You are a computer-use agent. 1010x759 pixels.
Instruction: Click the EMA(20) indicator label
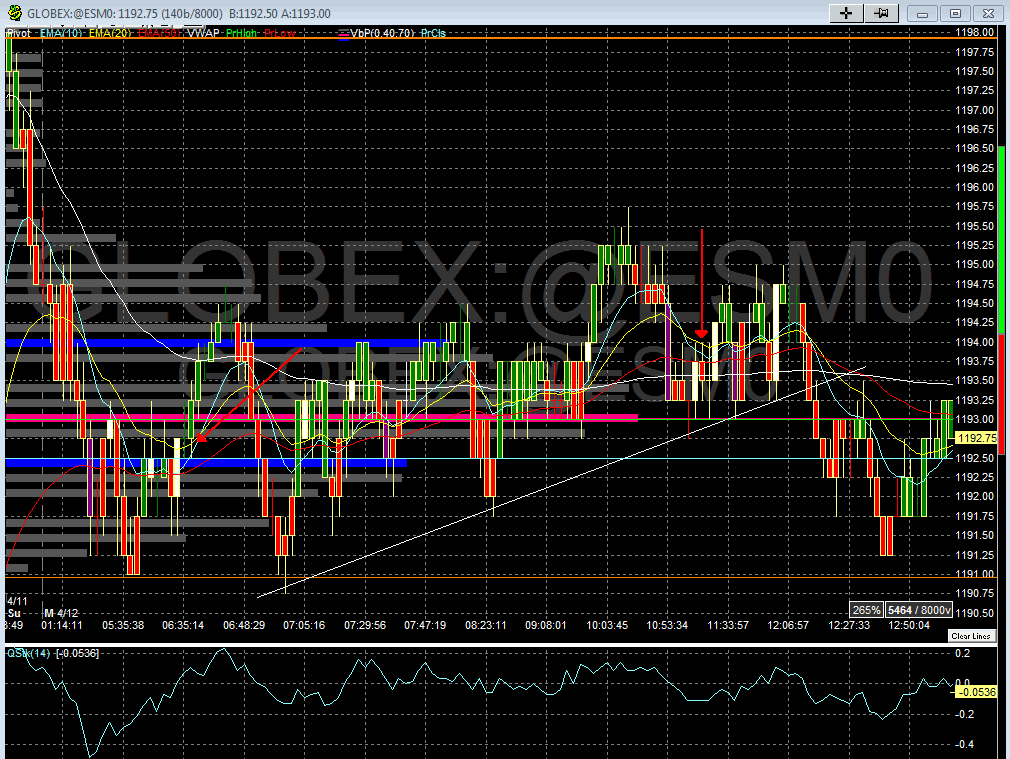tap(110, 33)
